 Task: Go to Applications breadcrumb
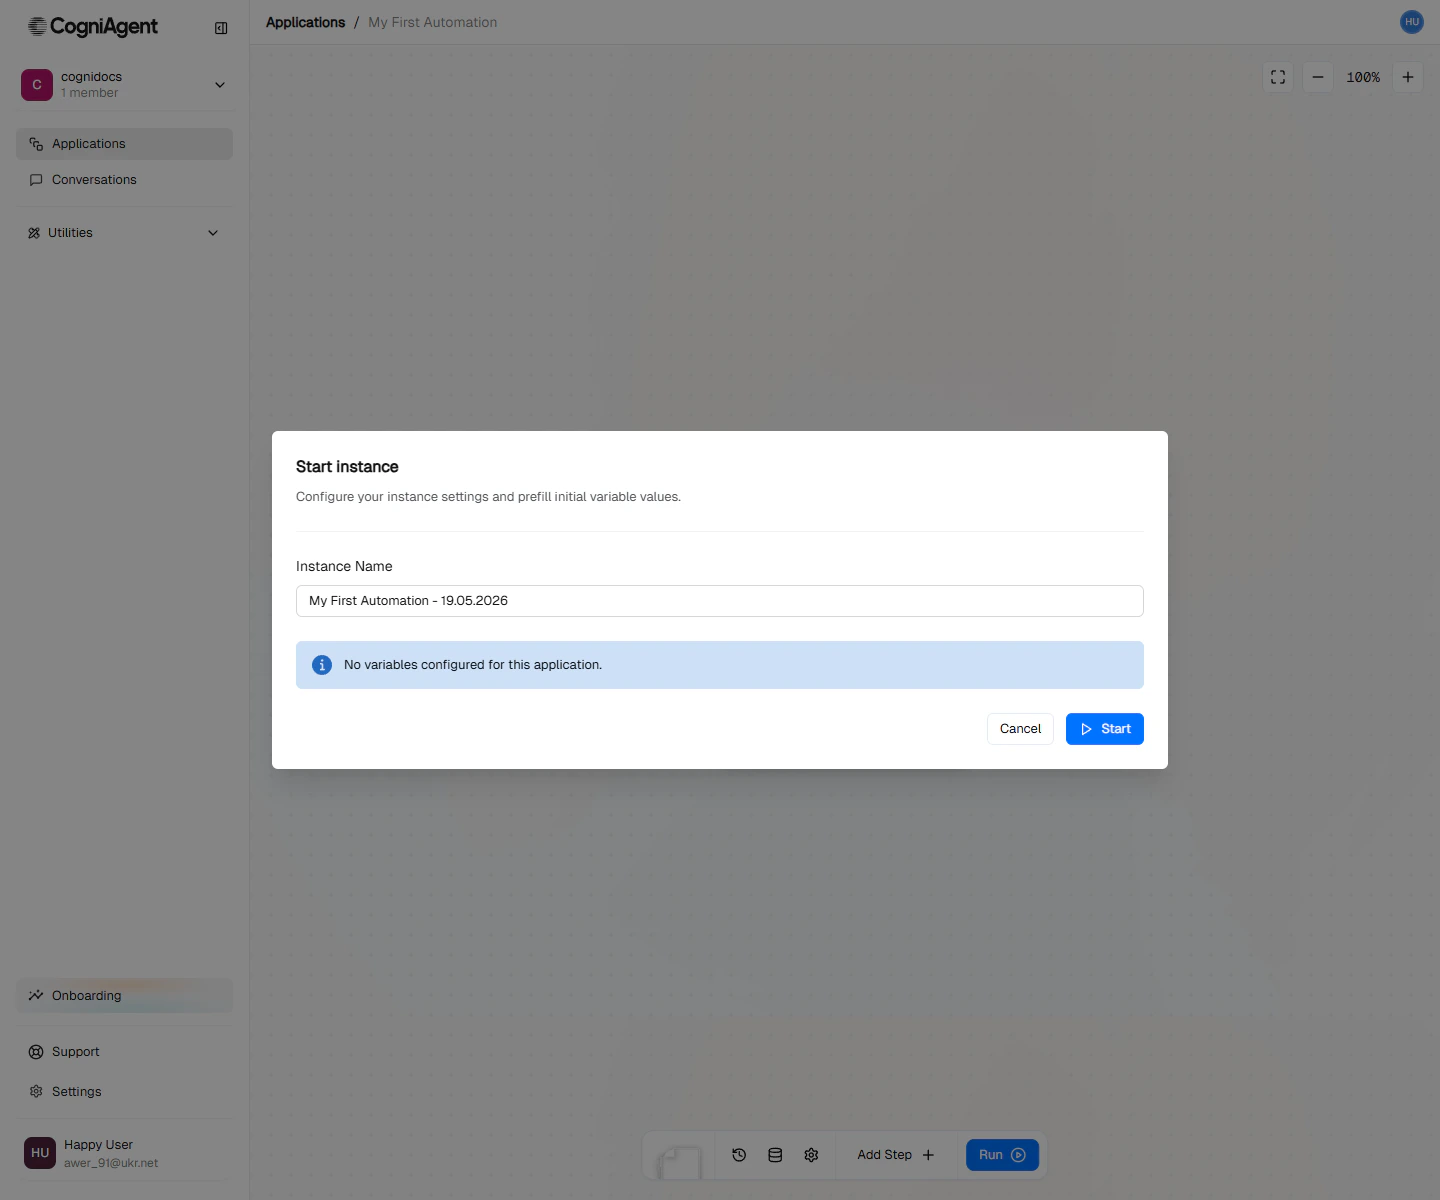click(305, 22)
